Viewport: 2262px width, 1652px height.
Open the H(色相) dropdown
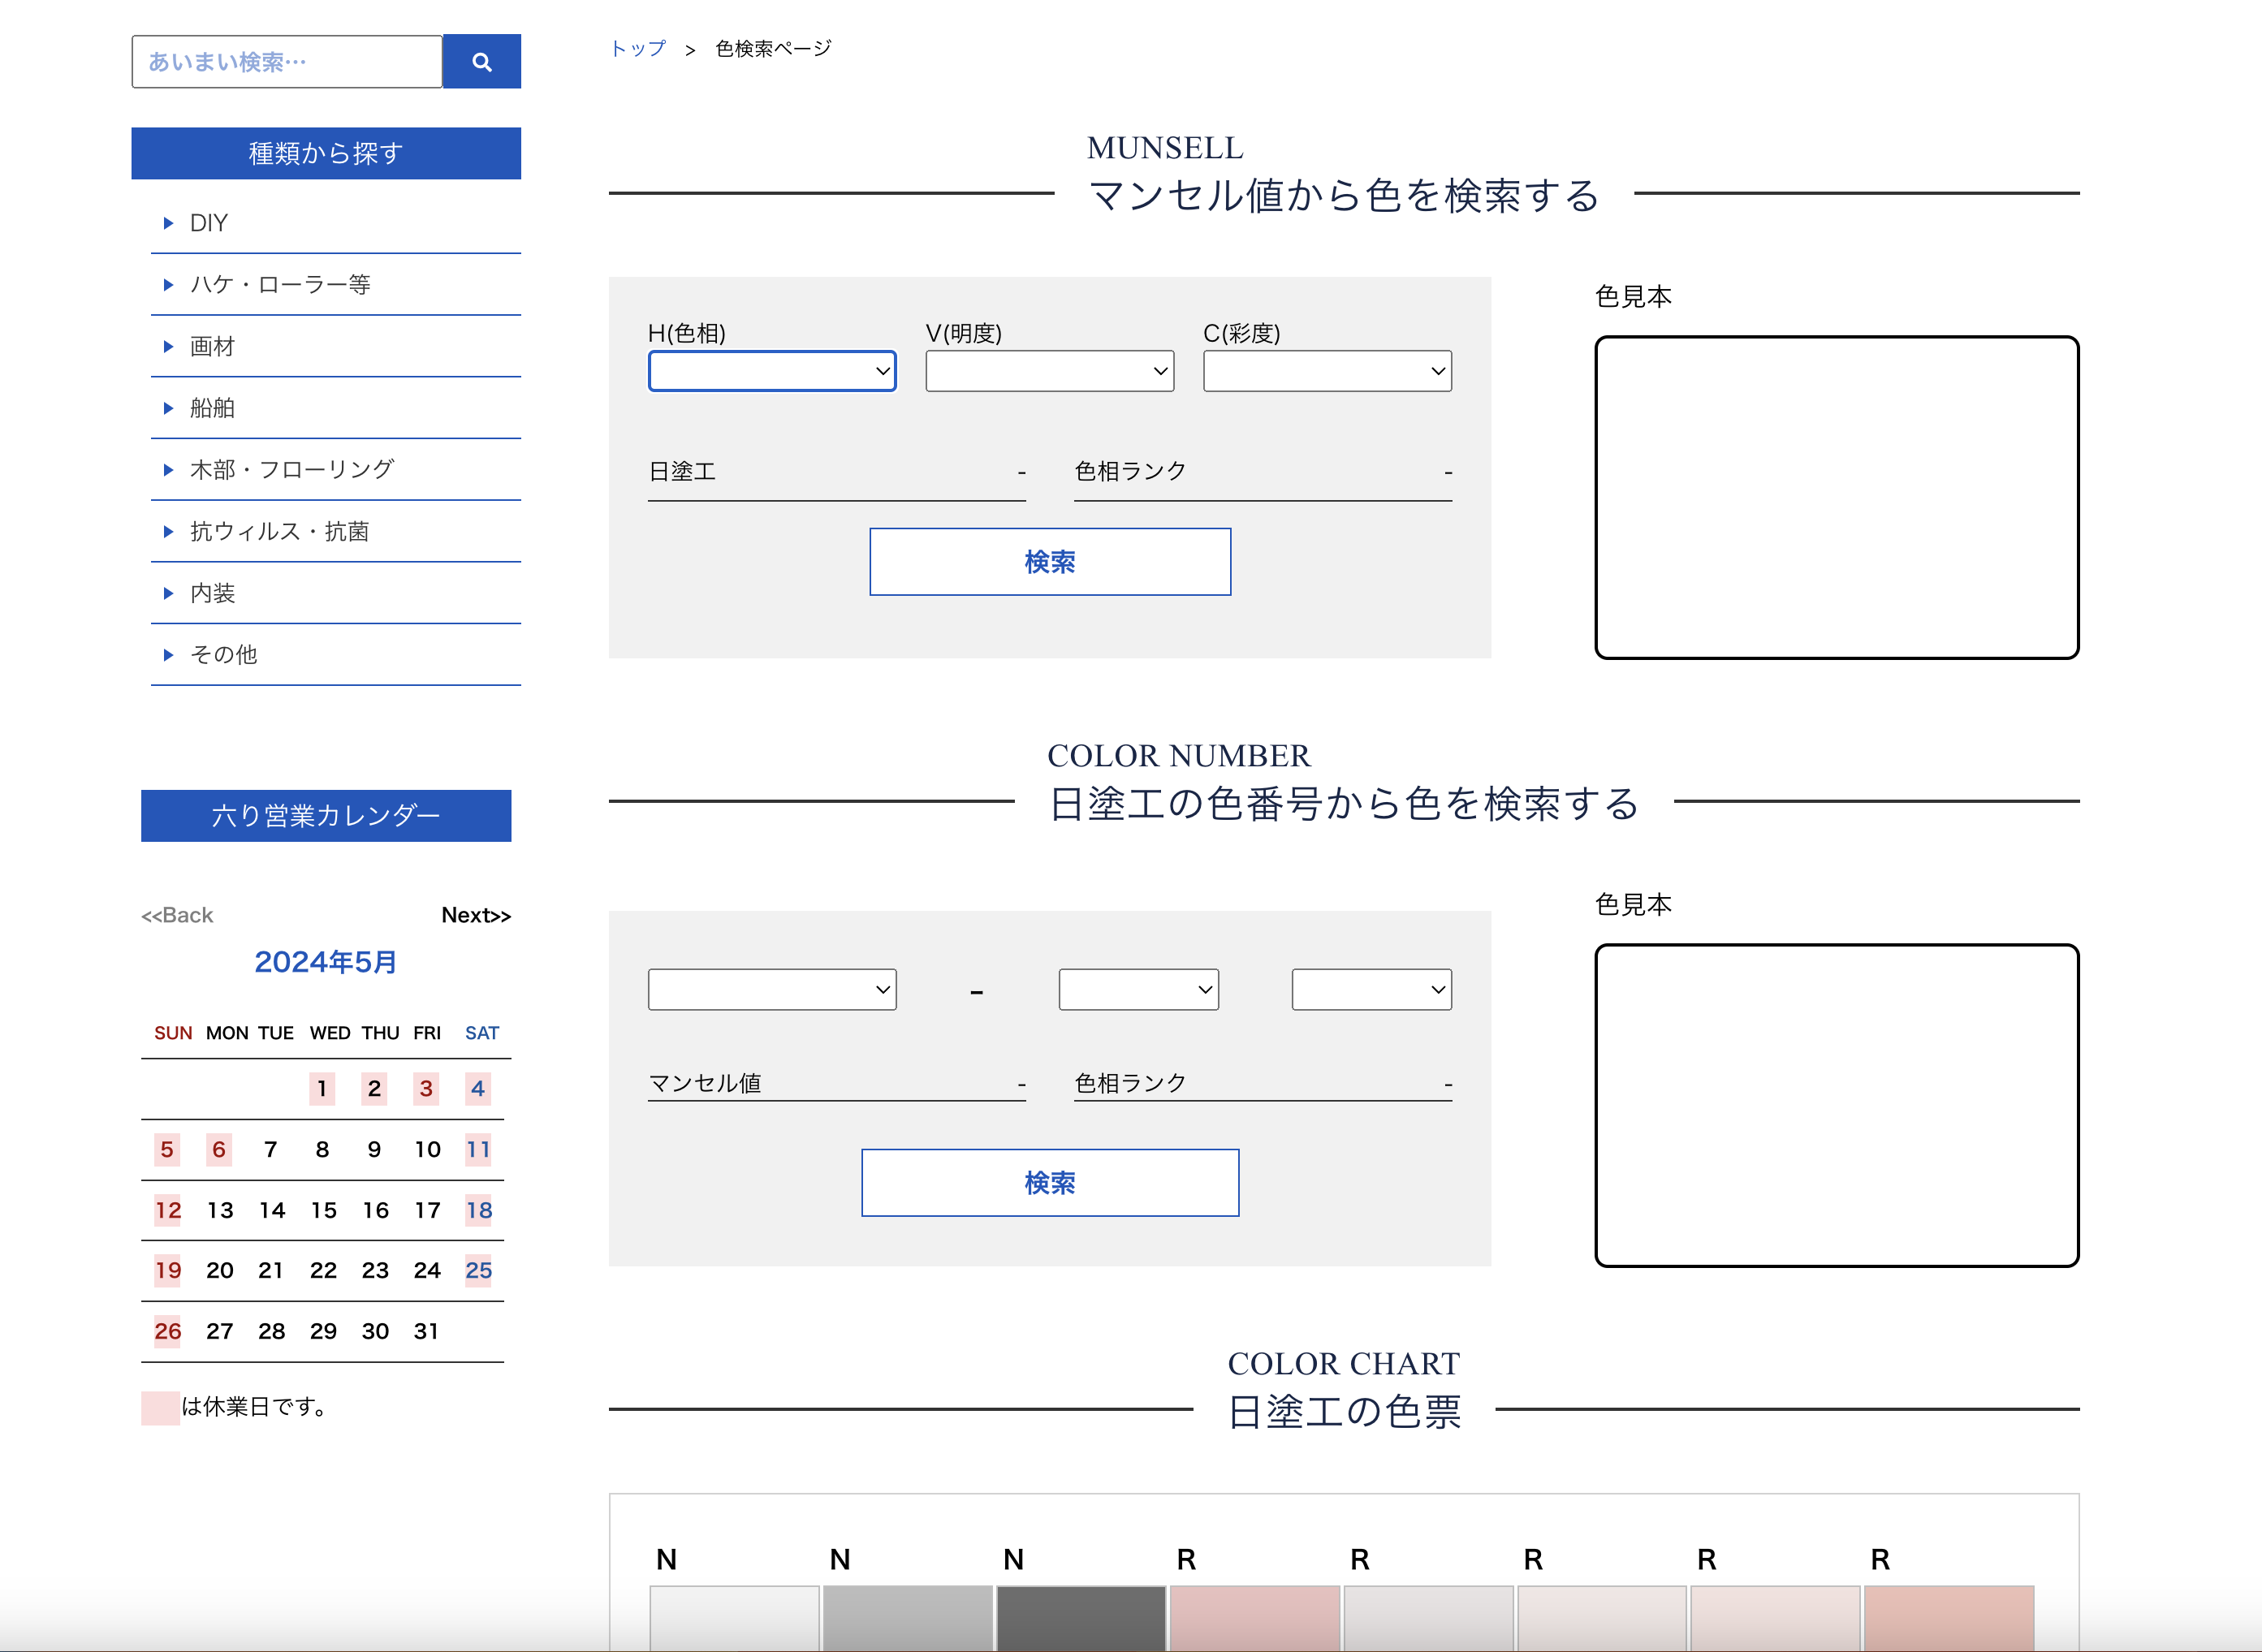point(772,371)
